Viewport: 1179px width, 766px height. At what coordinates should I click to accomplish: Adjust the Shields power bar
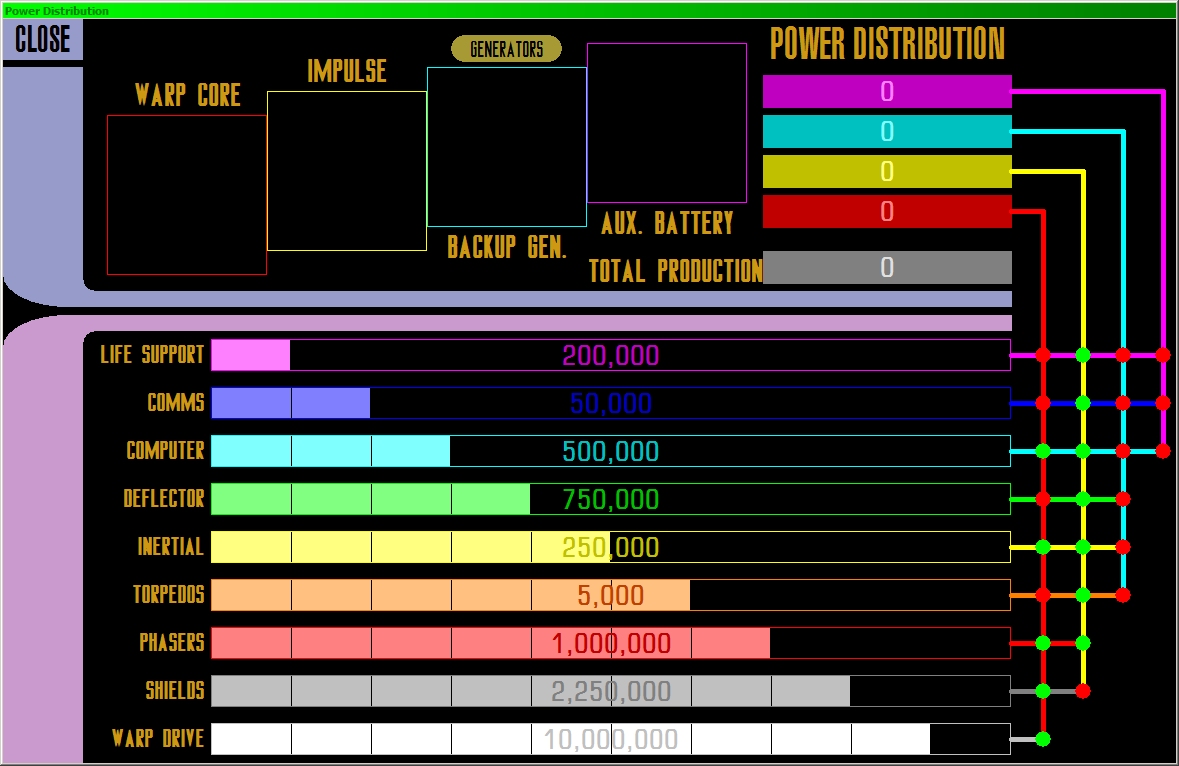click(x=611, y=691)
